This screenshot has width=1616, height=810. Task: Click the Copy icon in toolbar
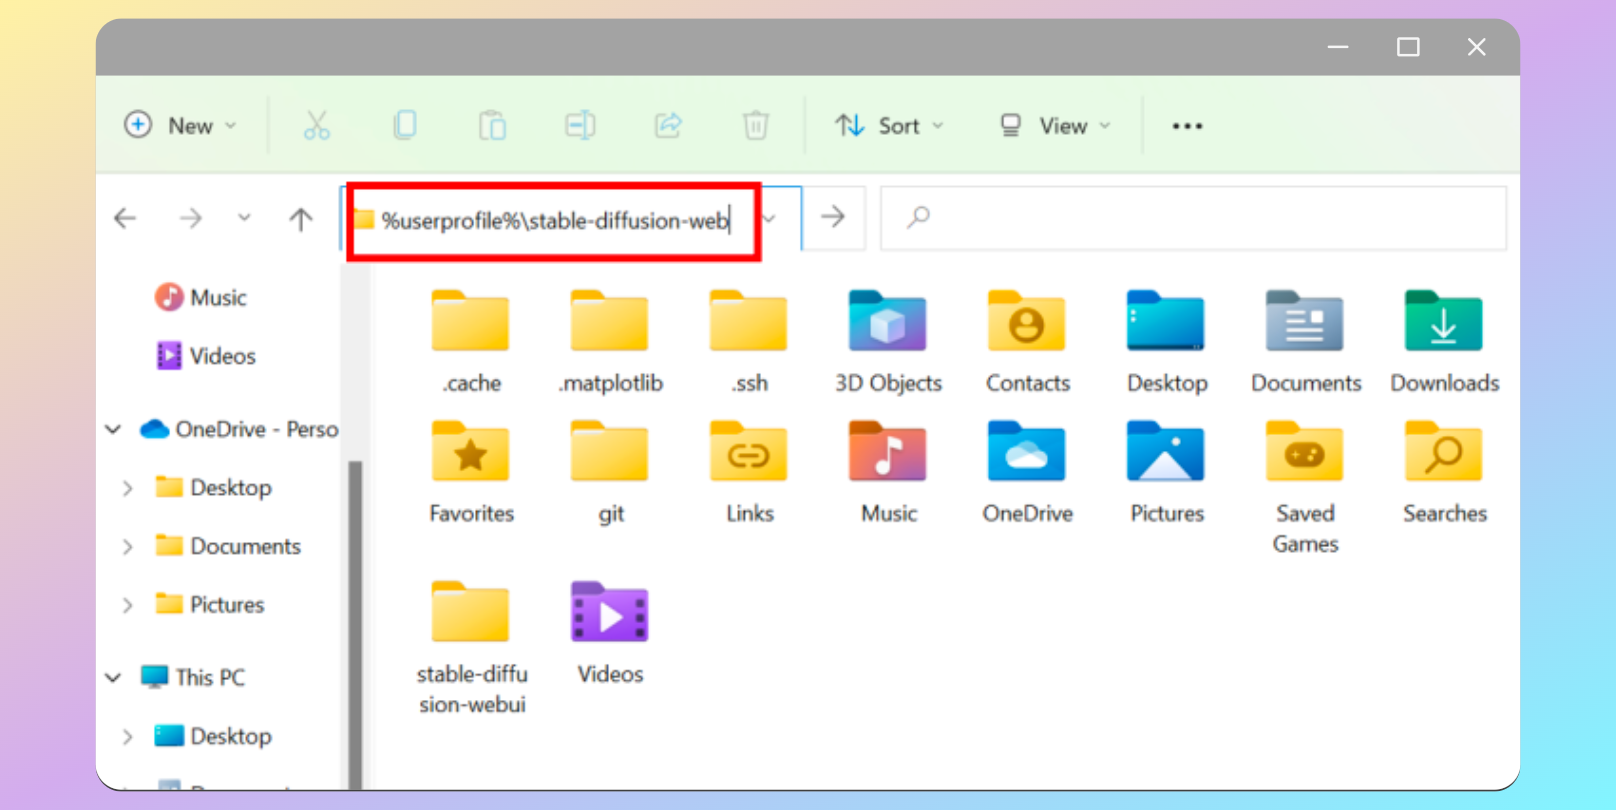(x=404, y=125)
